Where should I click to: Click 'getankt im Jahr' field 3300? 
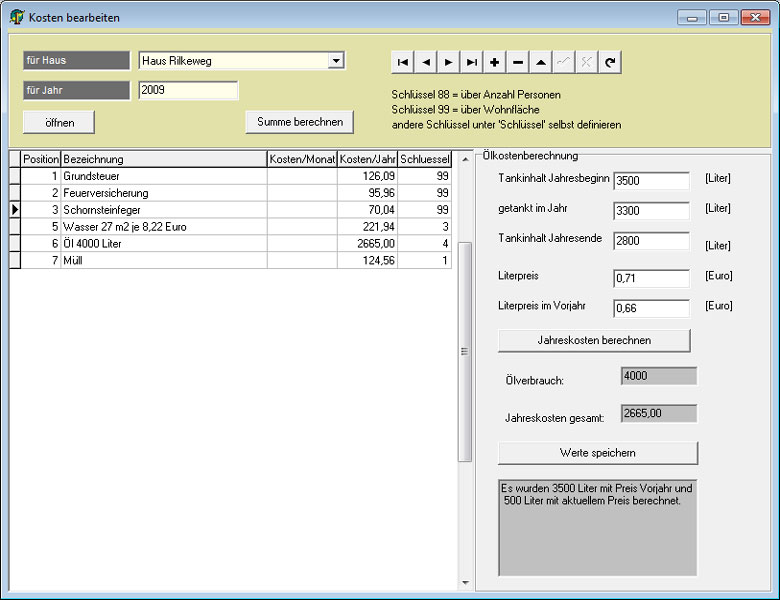point(651,211)
